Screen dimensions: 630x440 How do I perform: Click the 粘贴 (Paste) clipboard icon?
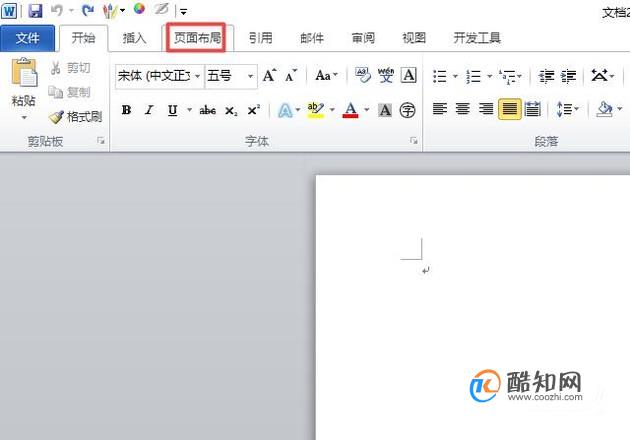[24, 73]
